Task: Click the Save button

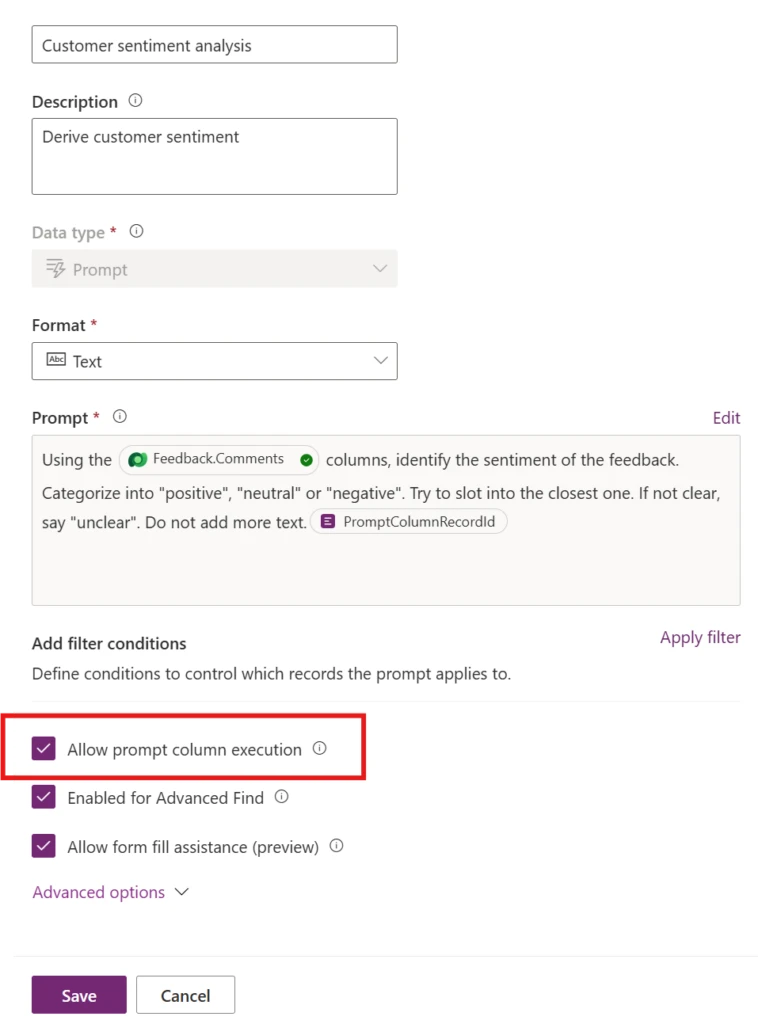Action: point(79,995)
